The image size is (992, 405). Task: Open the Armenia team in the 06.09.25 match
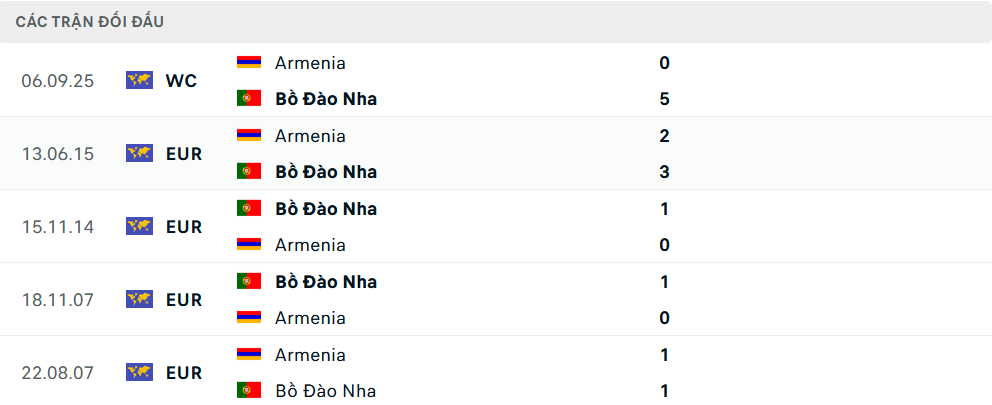pos(310,62)
